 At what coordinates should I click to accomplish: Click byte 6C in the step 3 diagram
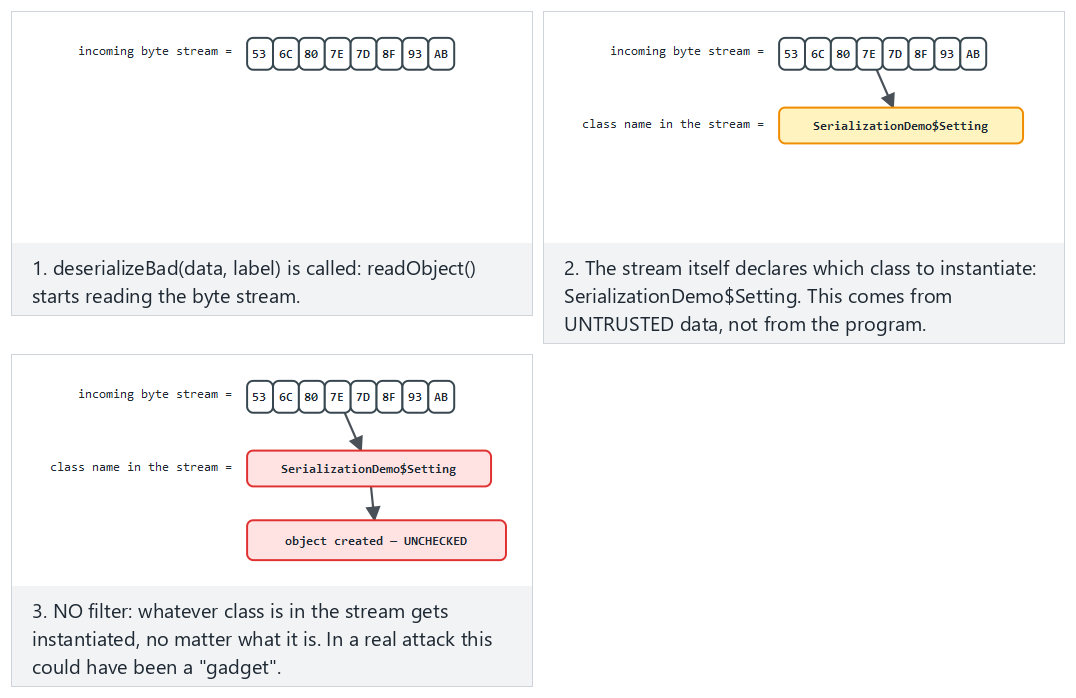(x=285, y=397)
